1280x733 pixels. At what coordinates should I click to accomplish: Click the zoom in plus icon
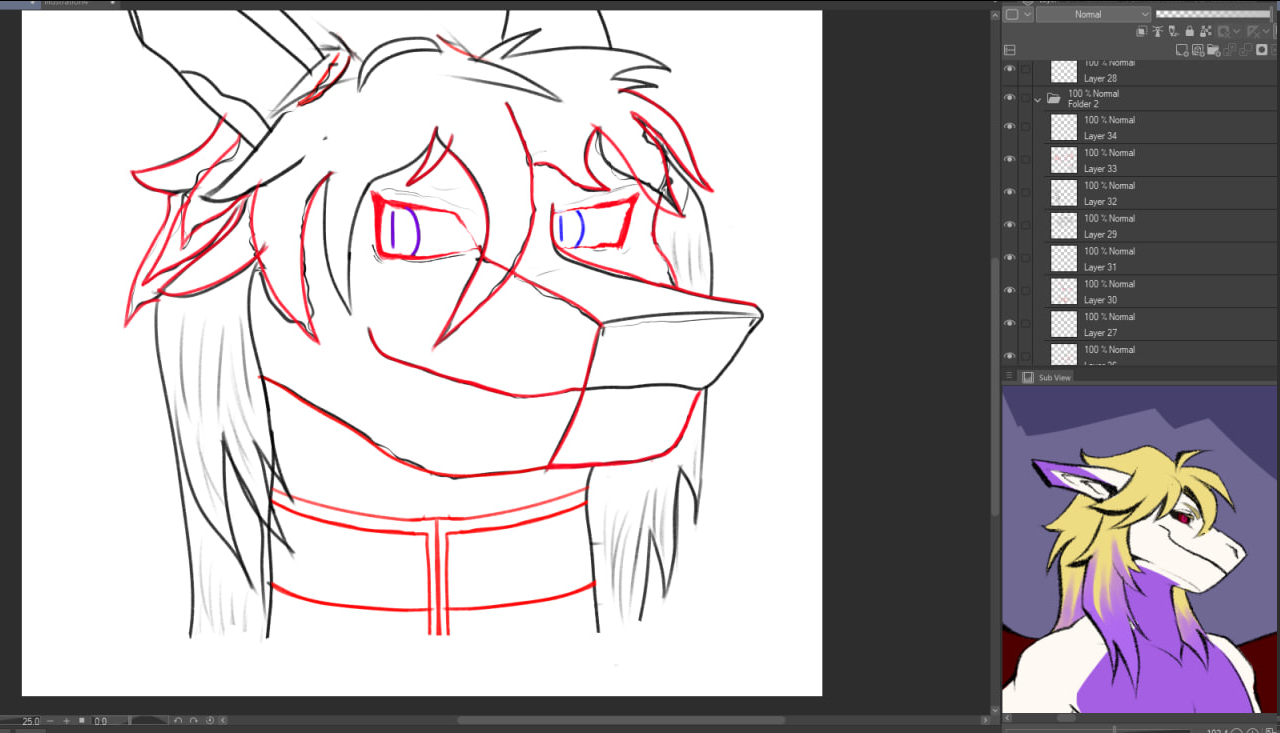67,720
